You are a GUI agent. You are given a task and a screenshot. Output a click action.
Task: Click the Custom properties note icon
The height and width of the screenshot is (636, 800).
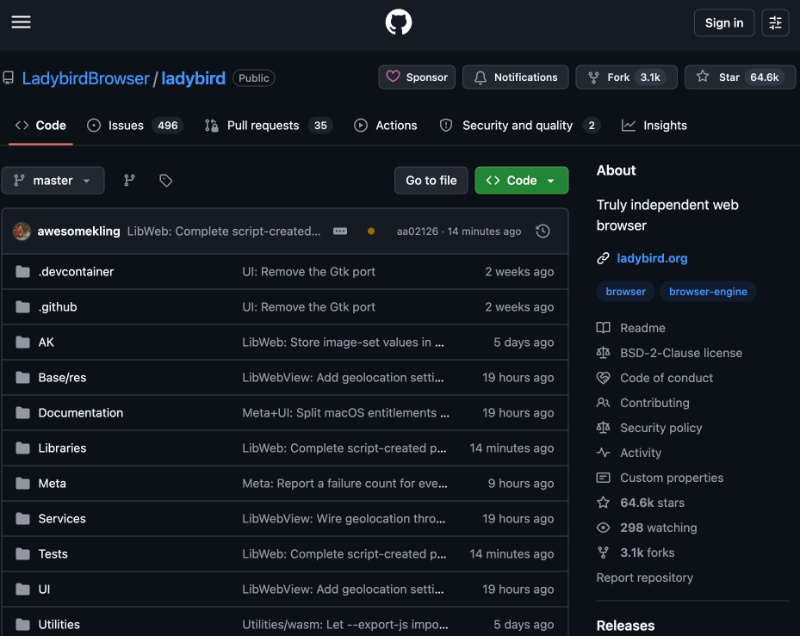coord(603,477)
